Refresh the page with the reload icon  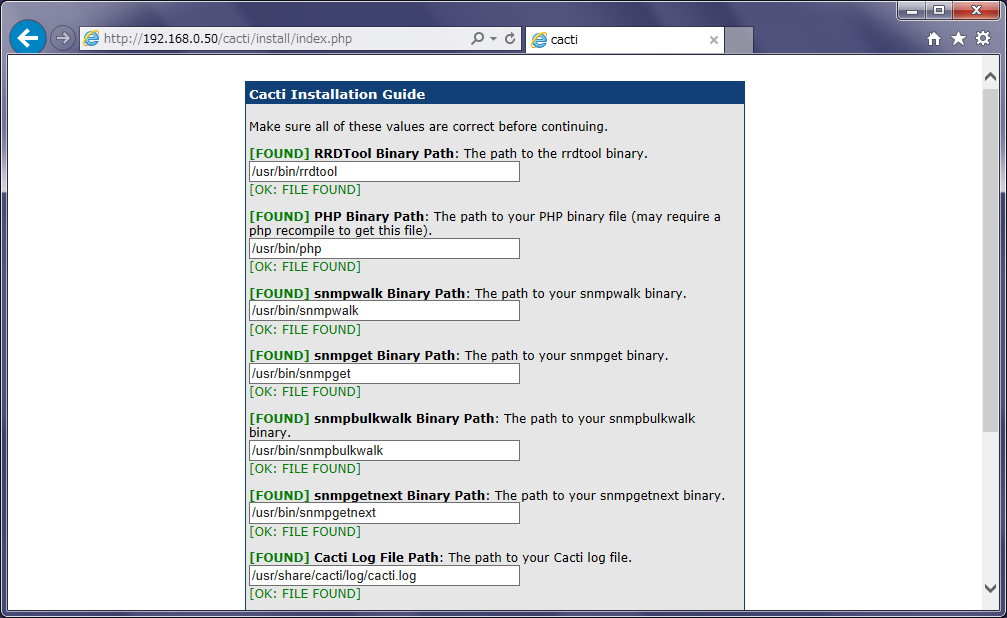pyautogui.click(x=510, y=39)
